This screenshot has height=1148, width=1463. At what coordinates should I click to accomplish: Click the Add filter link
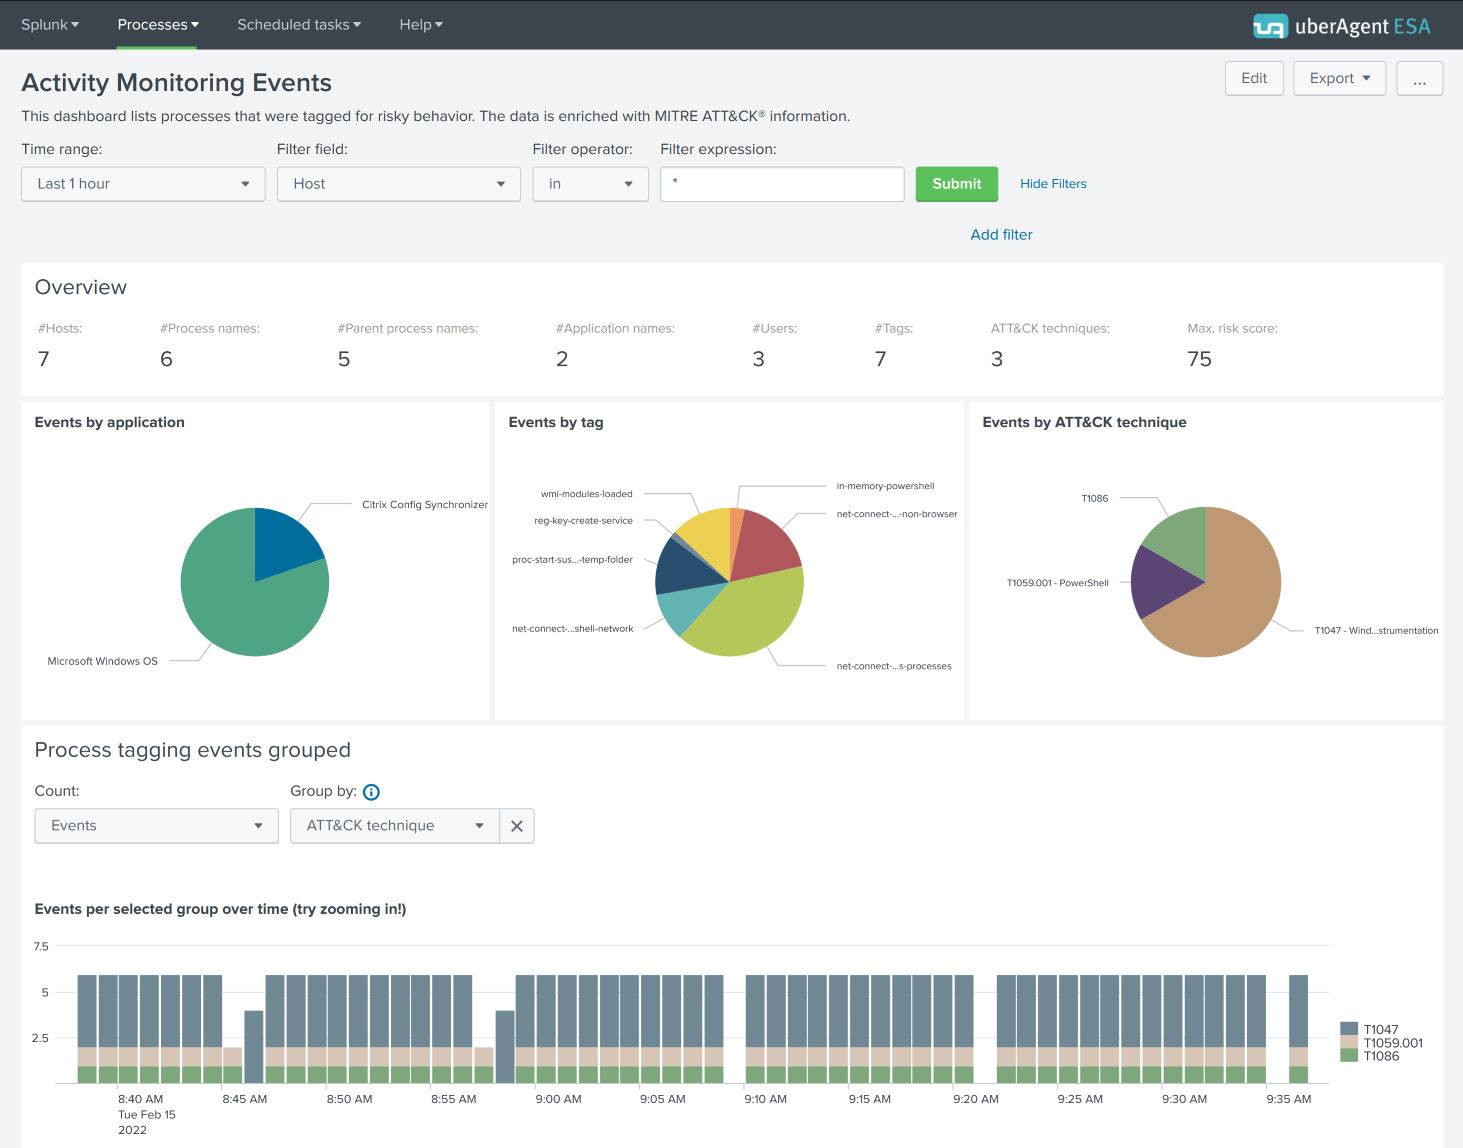pos(1001,234)
